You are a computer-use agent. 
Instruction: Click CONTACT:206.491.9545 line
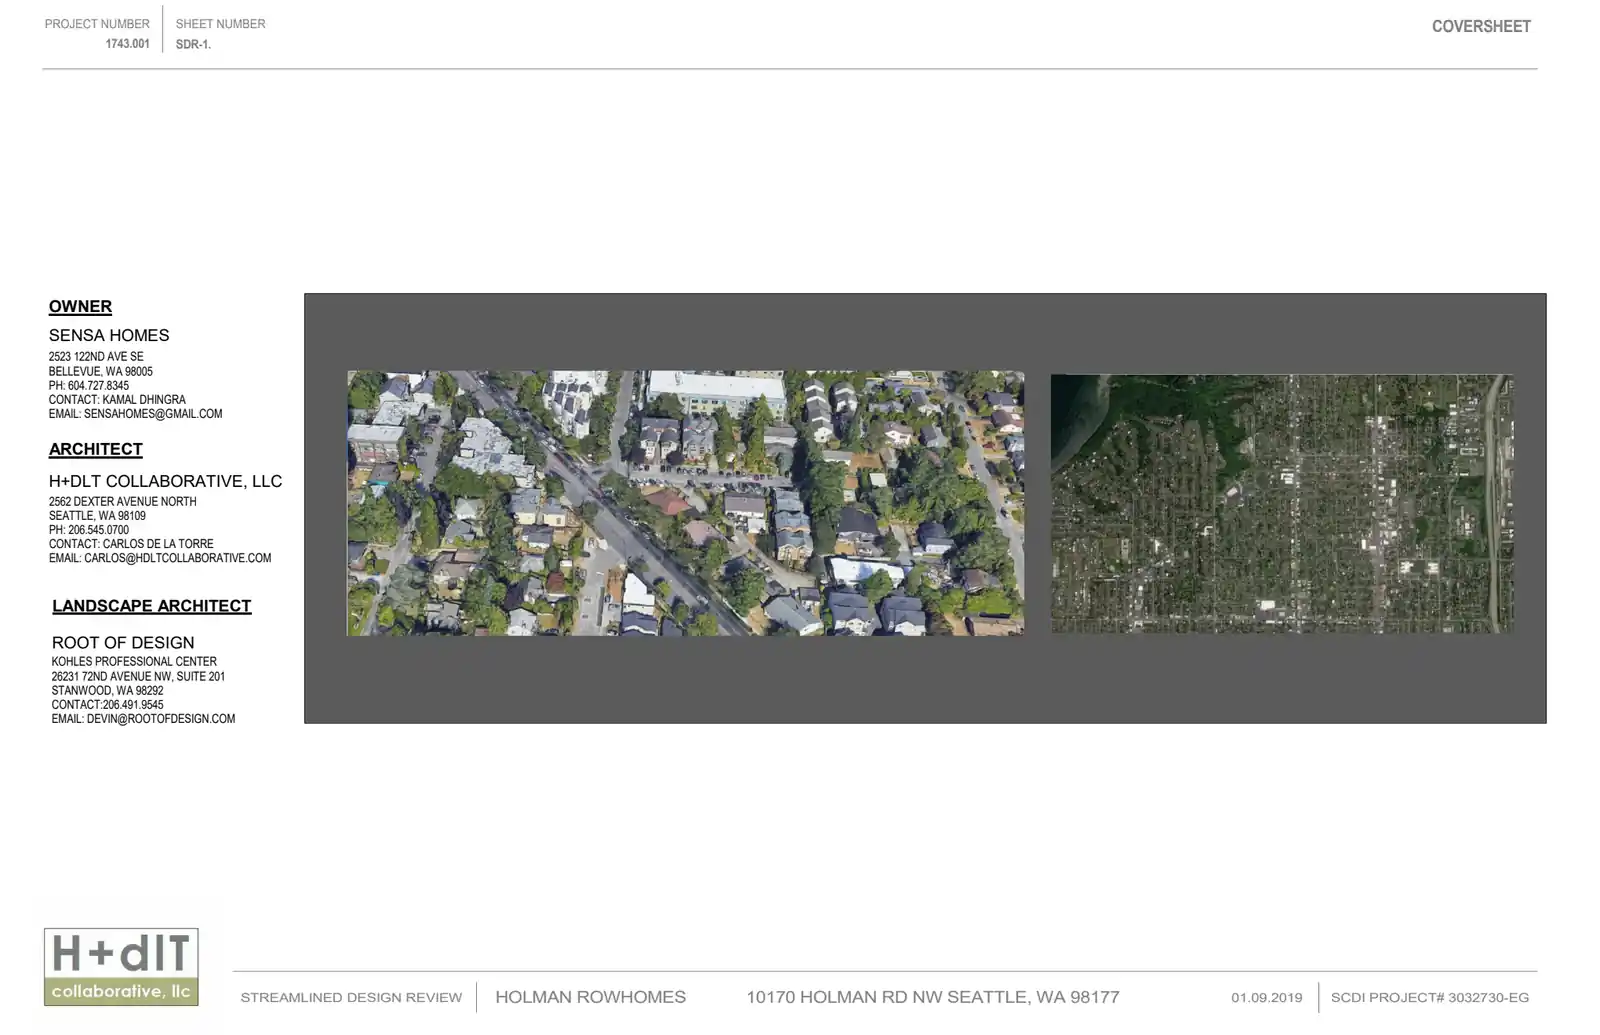107,705
